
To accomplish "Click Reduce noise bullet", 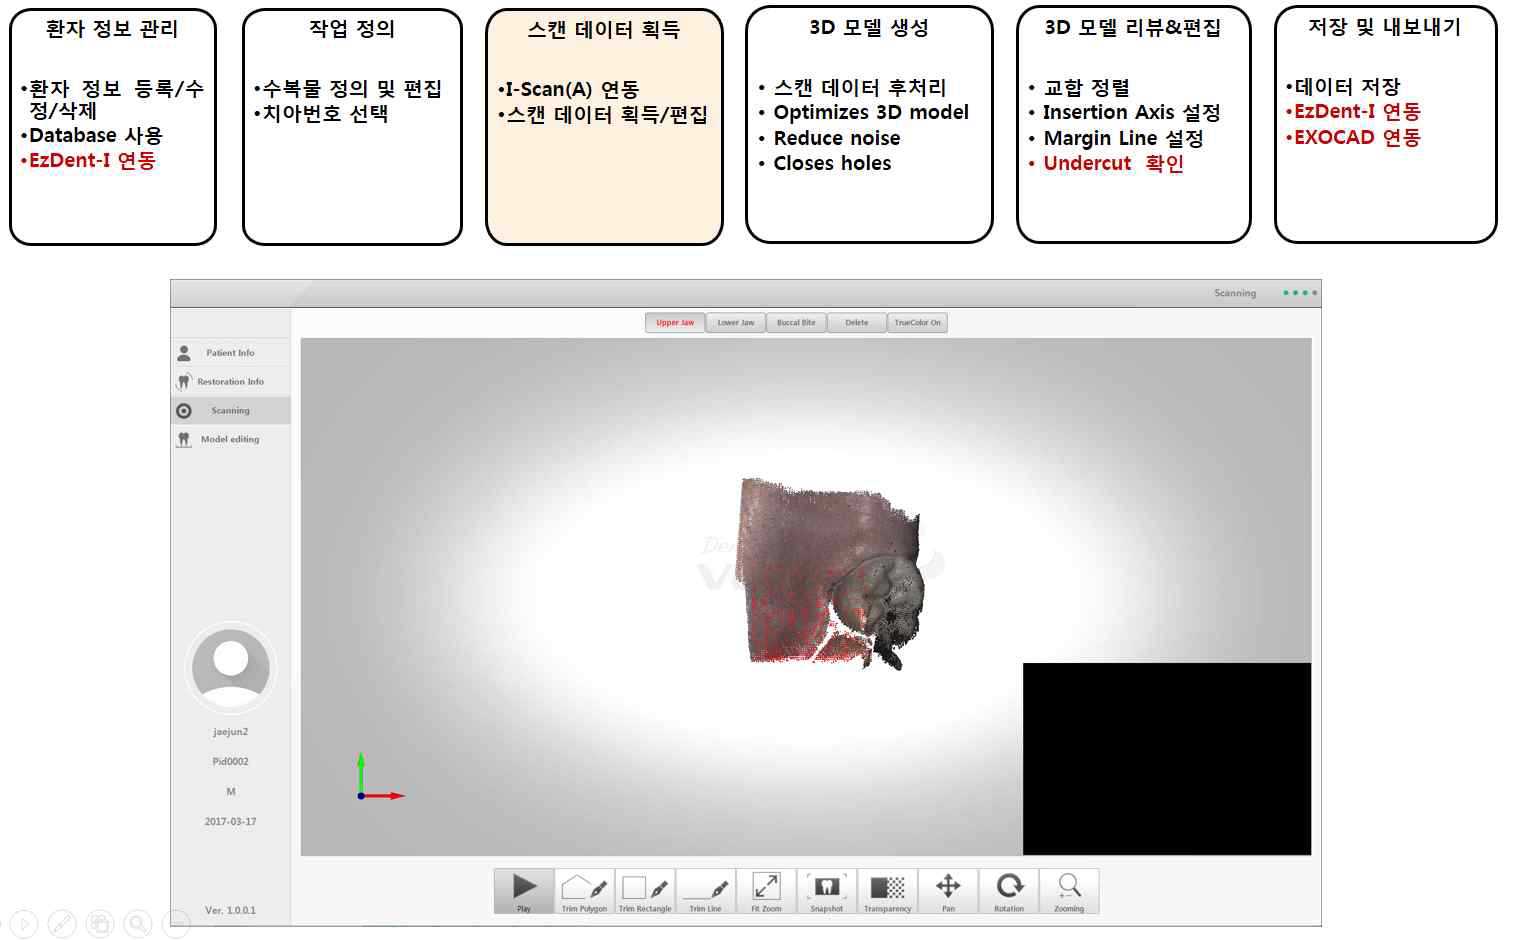I will pos(837,138).
